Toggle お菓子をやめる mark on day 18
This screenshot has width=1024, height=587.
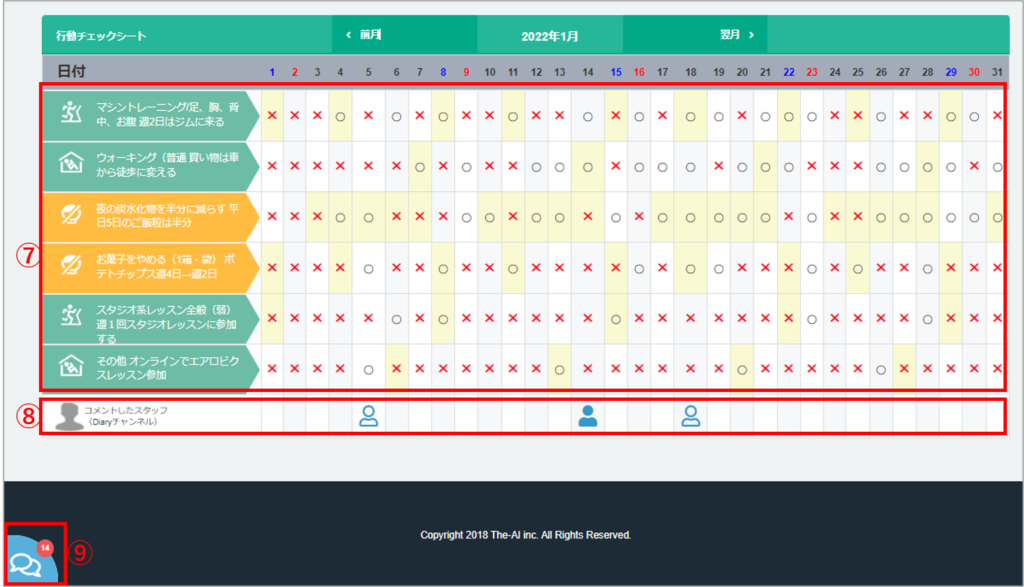pyautogui.click(x=690, y=268)
